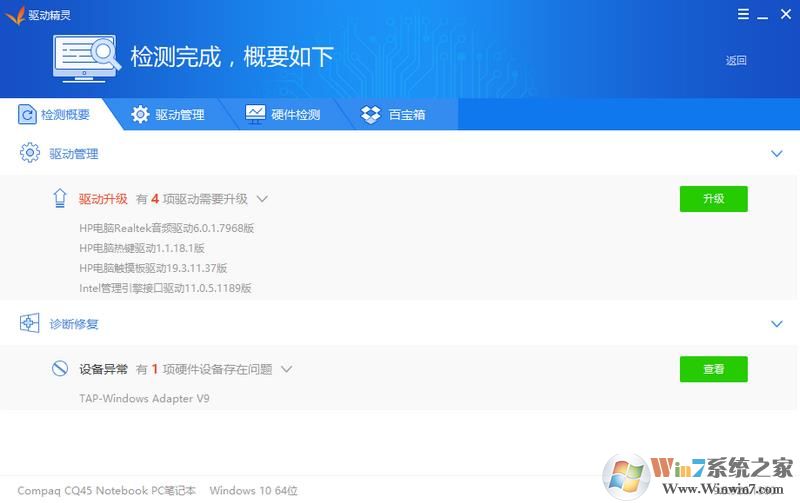Expand the 驱动升级 driver list arrow
The height and width of the screenshot is (503, 800).
[262, 199]
